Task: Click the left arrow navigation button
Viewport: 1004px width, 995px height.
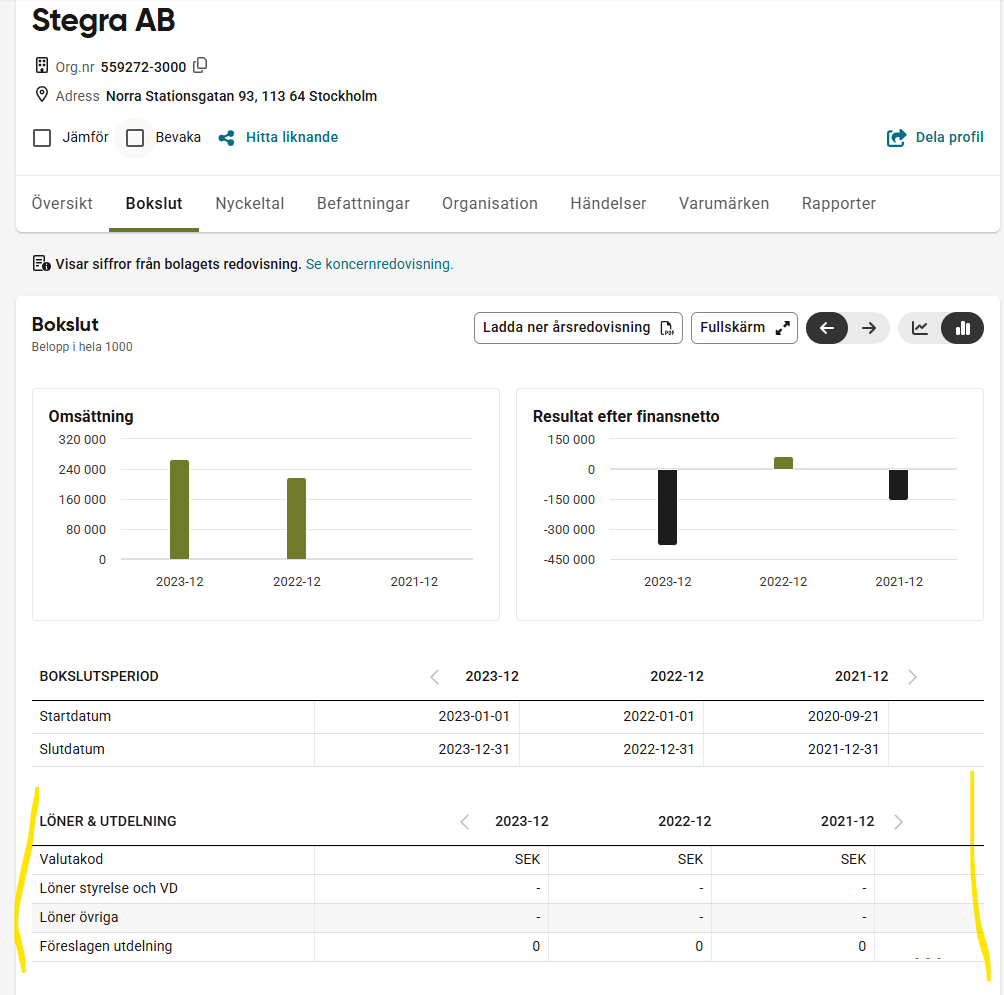Action: click(827, 328)
